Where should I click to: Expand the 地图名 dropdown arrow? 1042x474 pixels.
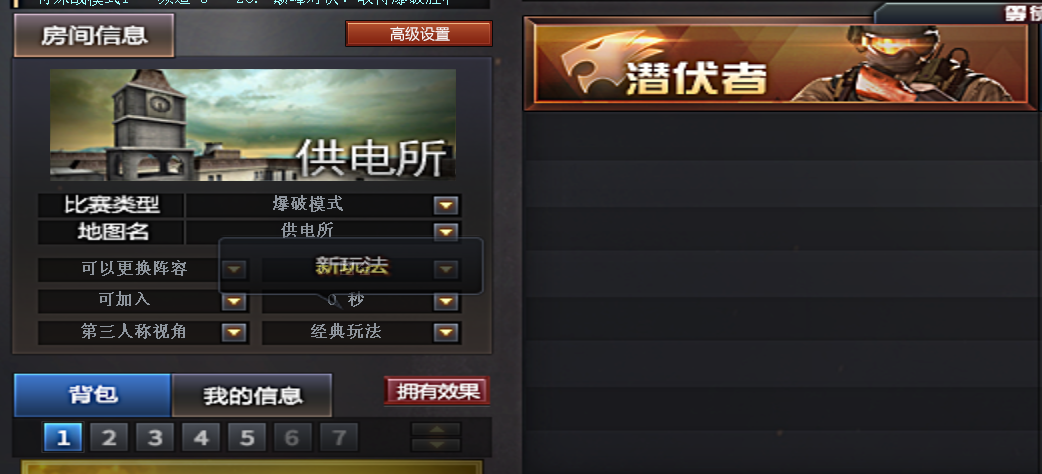[x=446, y=232]
